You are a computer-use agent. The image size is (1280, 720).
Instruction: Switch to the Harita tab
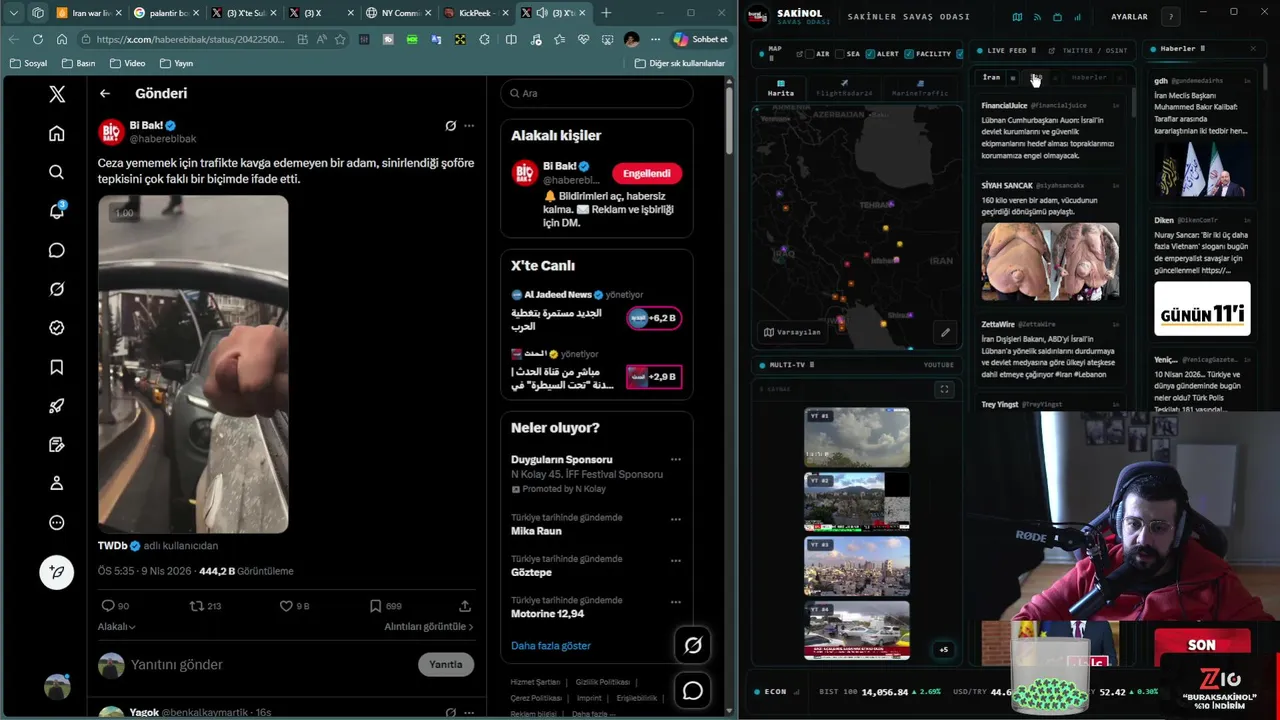click(x=781, y=88)
